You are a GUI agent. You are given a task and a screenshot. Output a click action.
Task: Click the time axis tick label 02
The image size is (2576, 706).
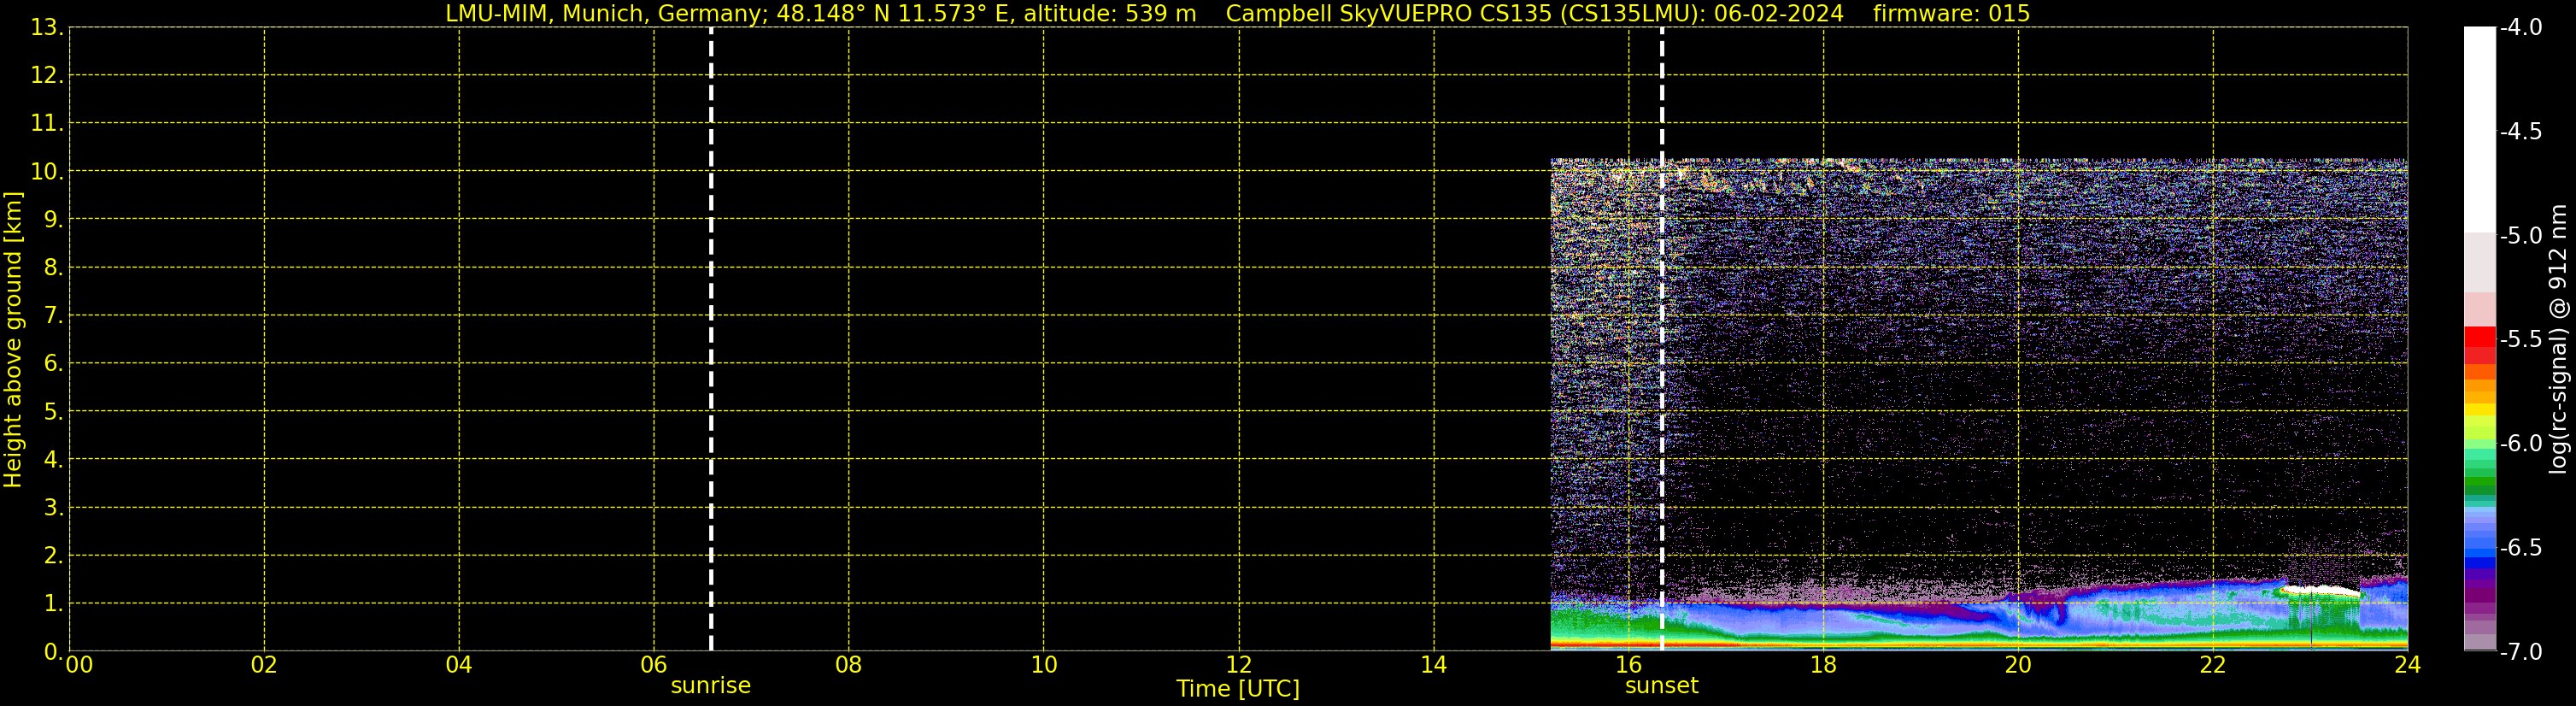pyautogui.click(x=264, y=665)
